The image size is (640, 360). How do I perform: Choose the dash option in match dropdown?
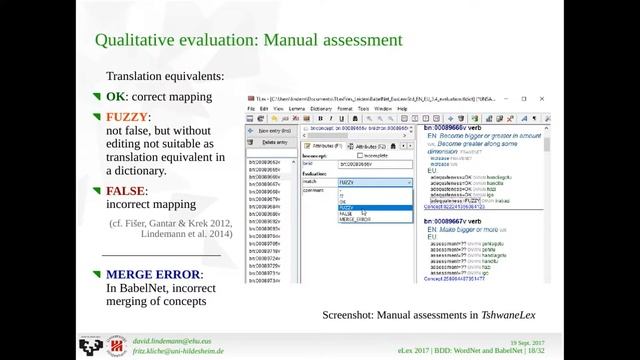[x=375, y=191]
